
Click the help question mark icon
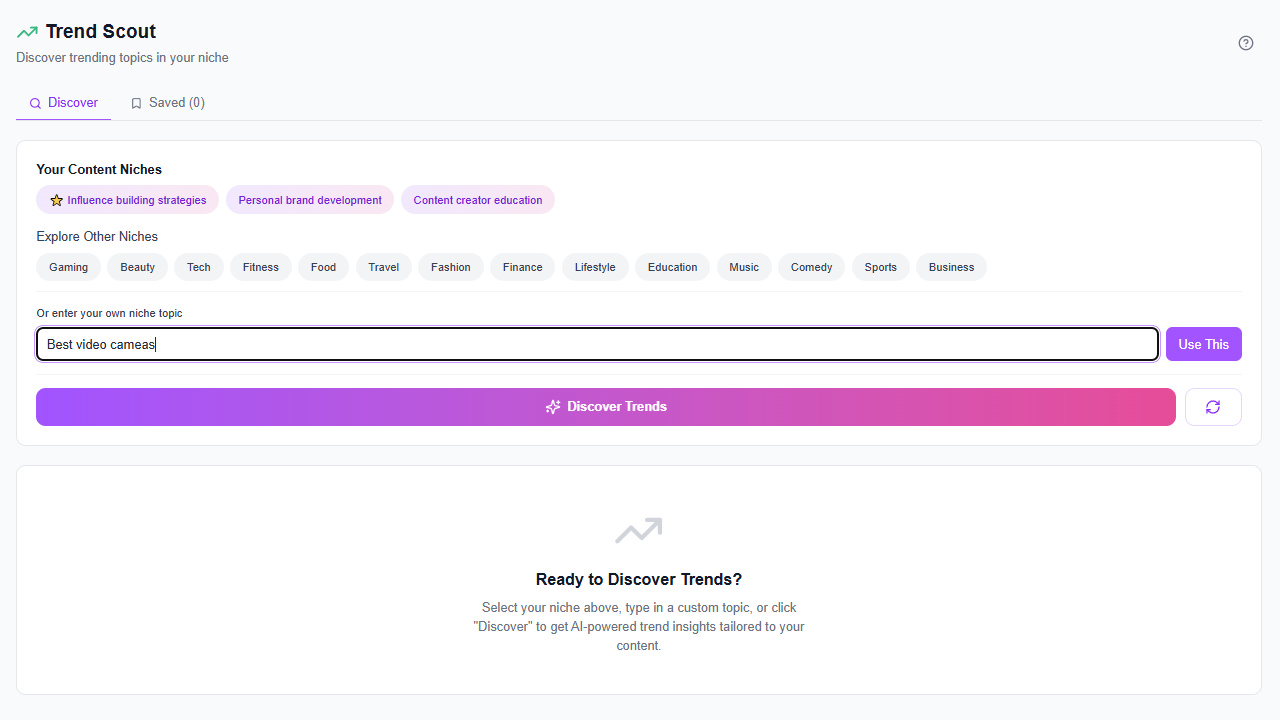(1245, 43)
